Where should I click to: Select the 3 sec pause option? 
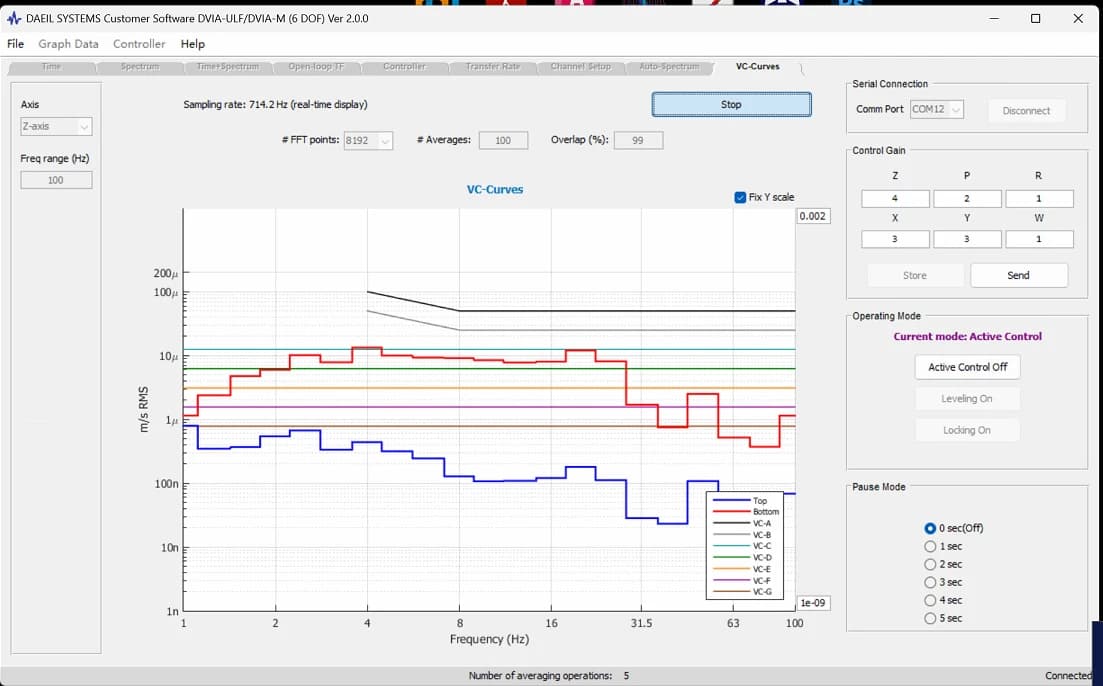coord(931,583)
